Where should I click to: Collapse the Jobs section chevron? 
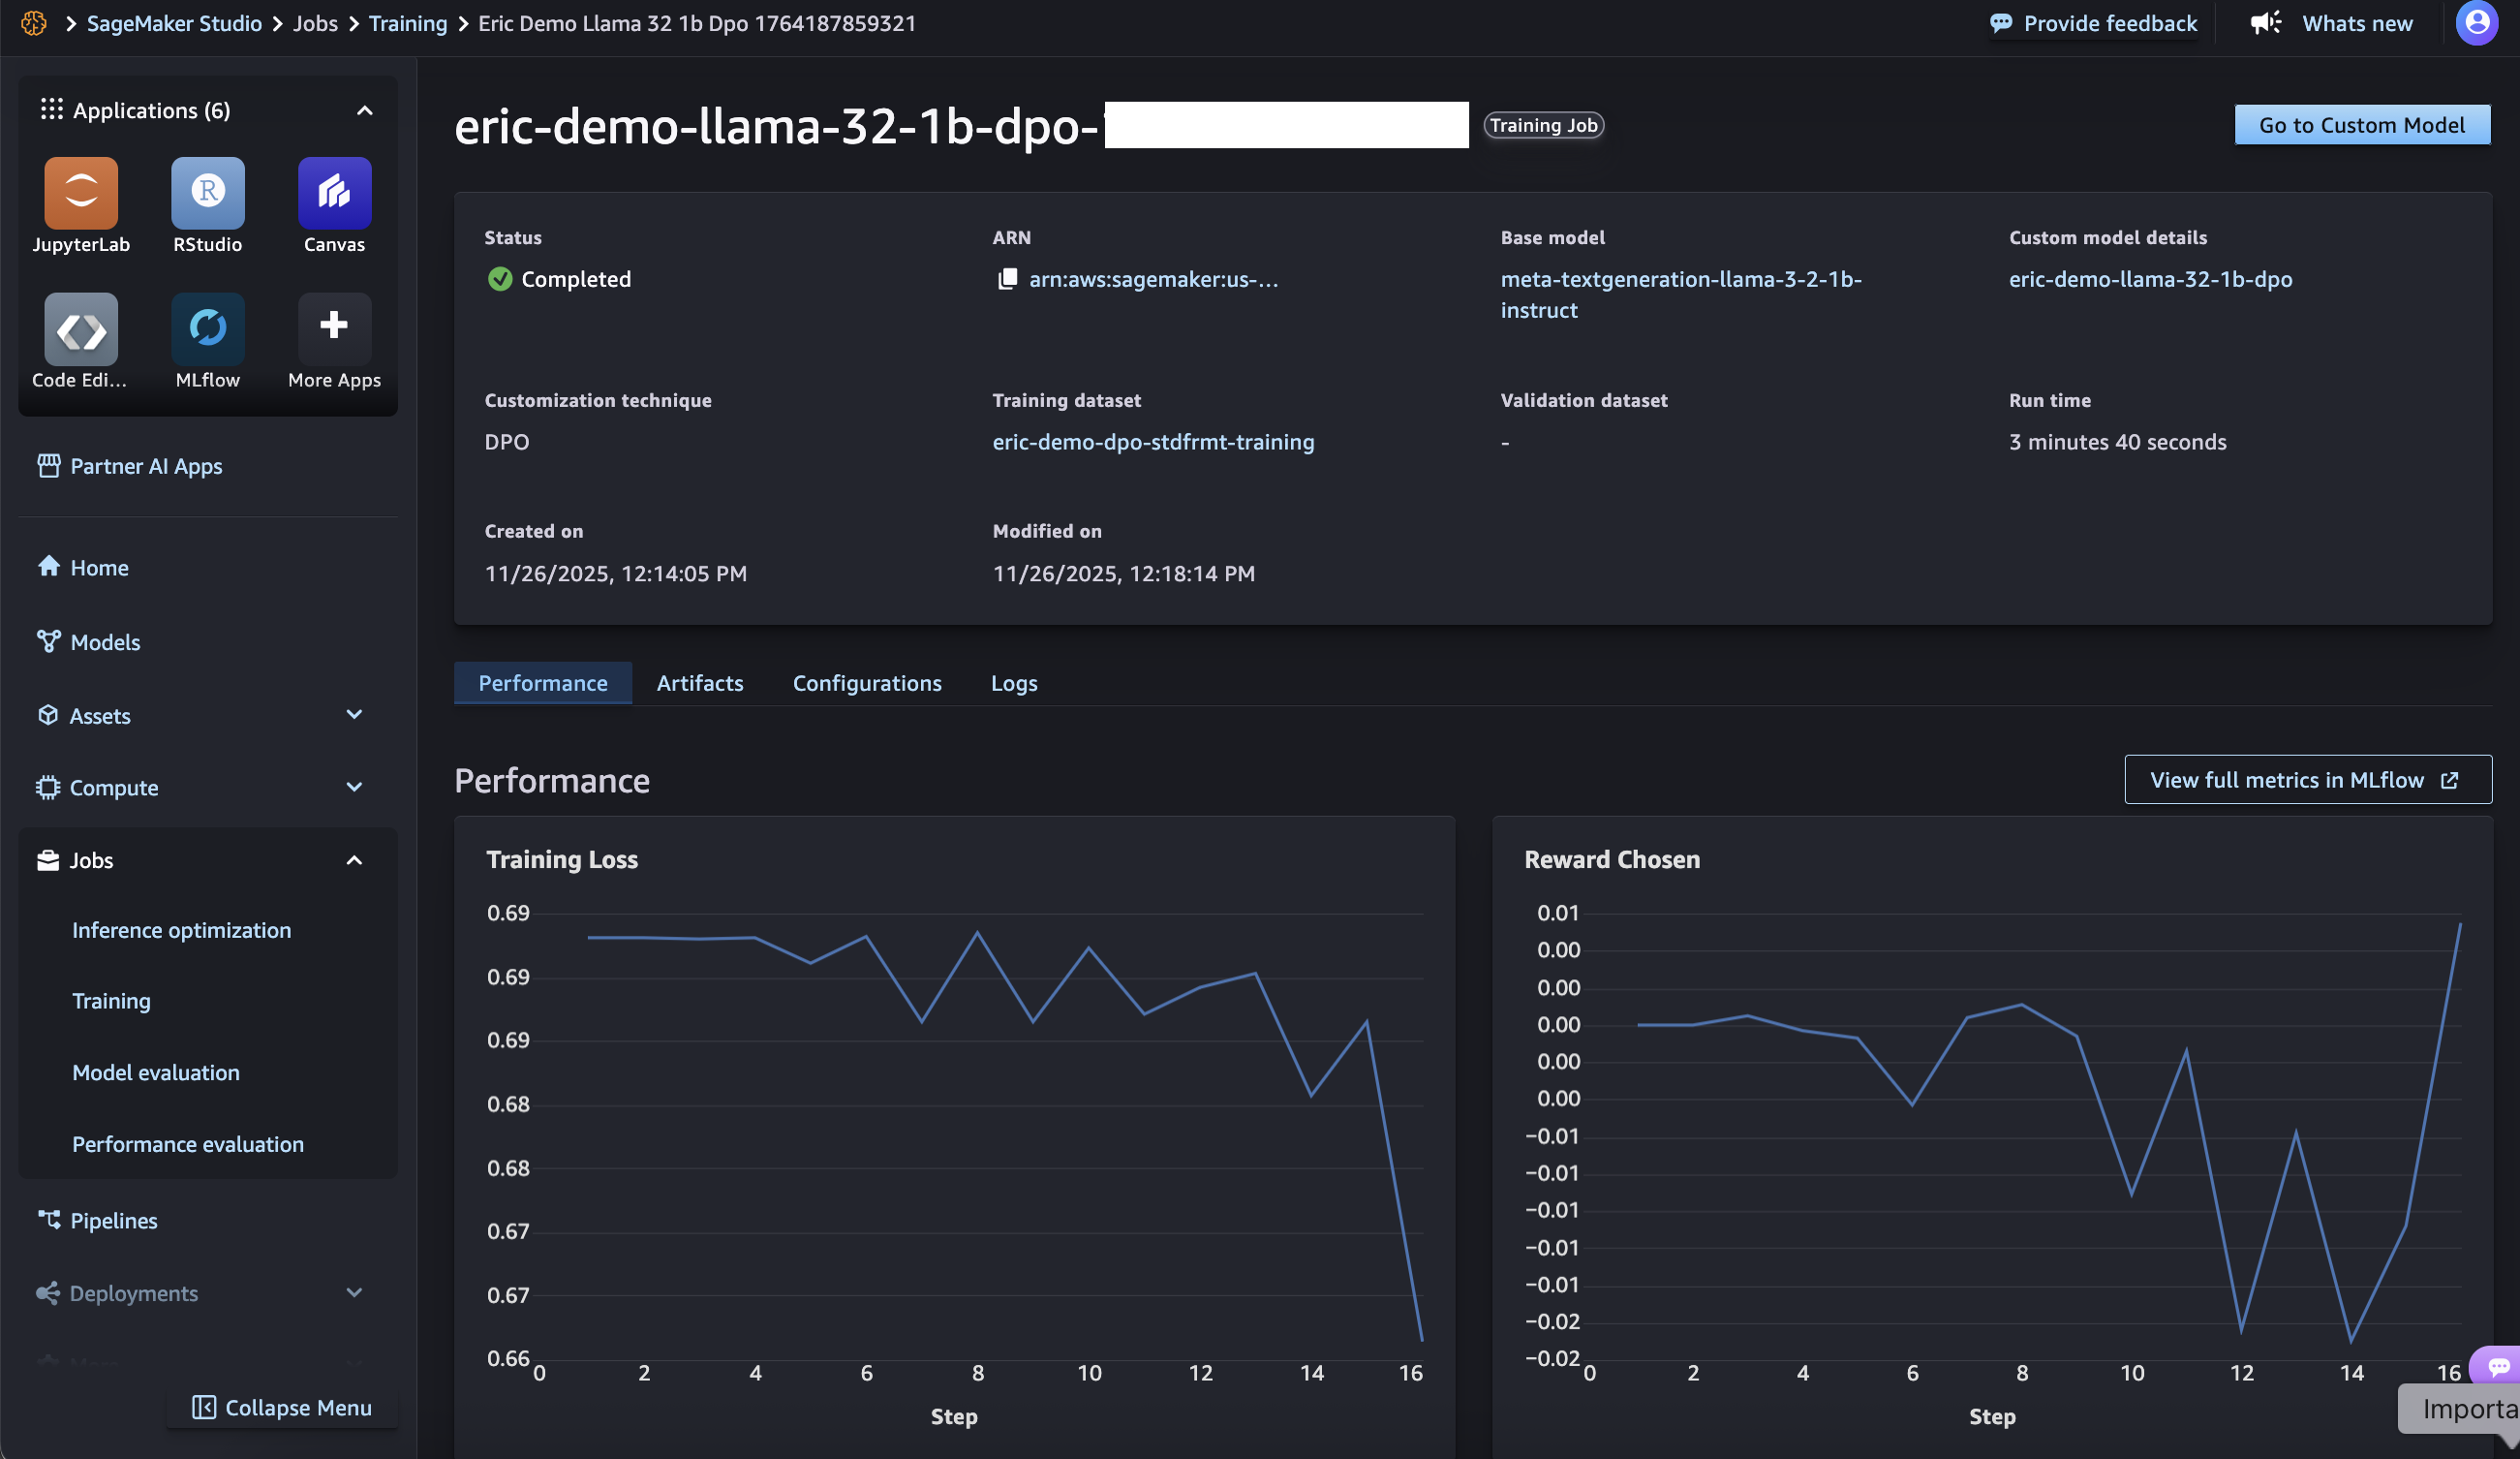click(354, 860)
